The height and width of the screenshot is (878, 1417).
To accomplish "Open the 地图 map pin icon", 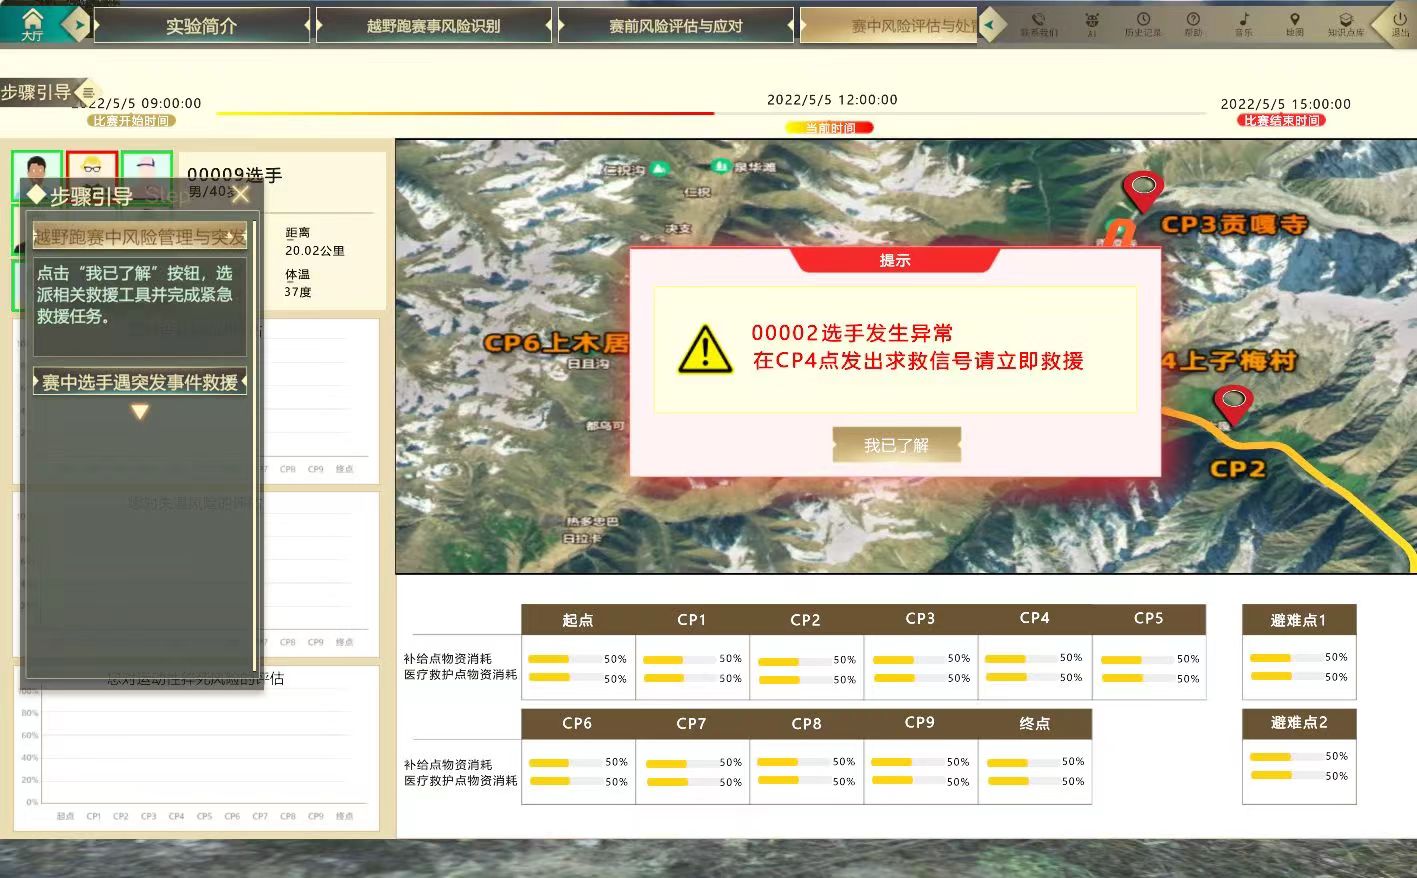I will (1294, 23).
